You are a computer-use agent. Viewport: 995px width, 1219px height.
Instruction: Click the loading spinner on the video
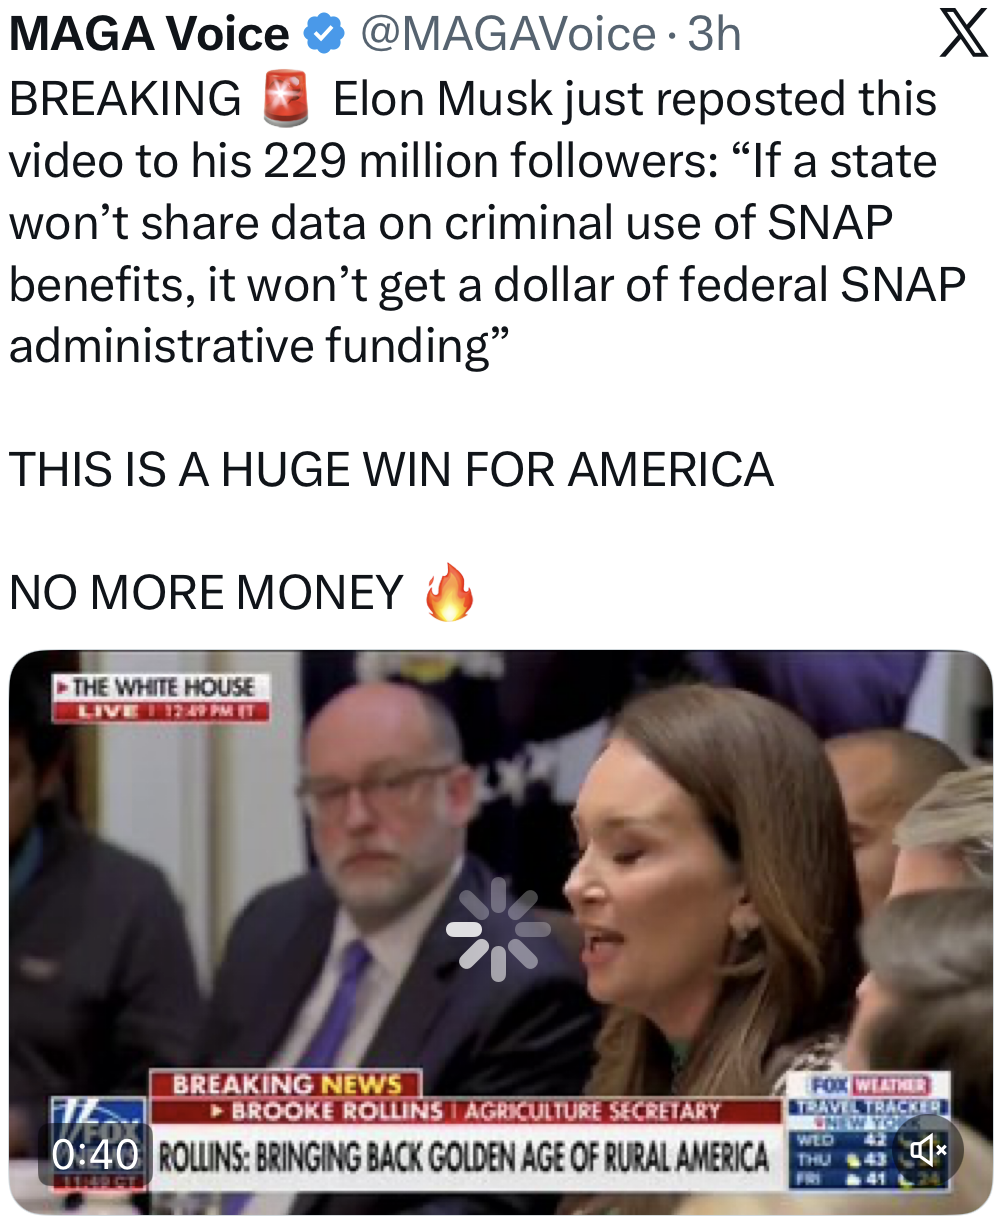498,928
